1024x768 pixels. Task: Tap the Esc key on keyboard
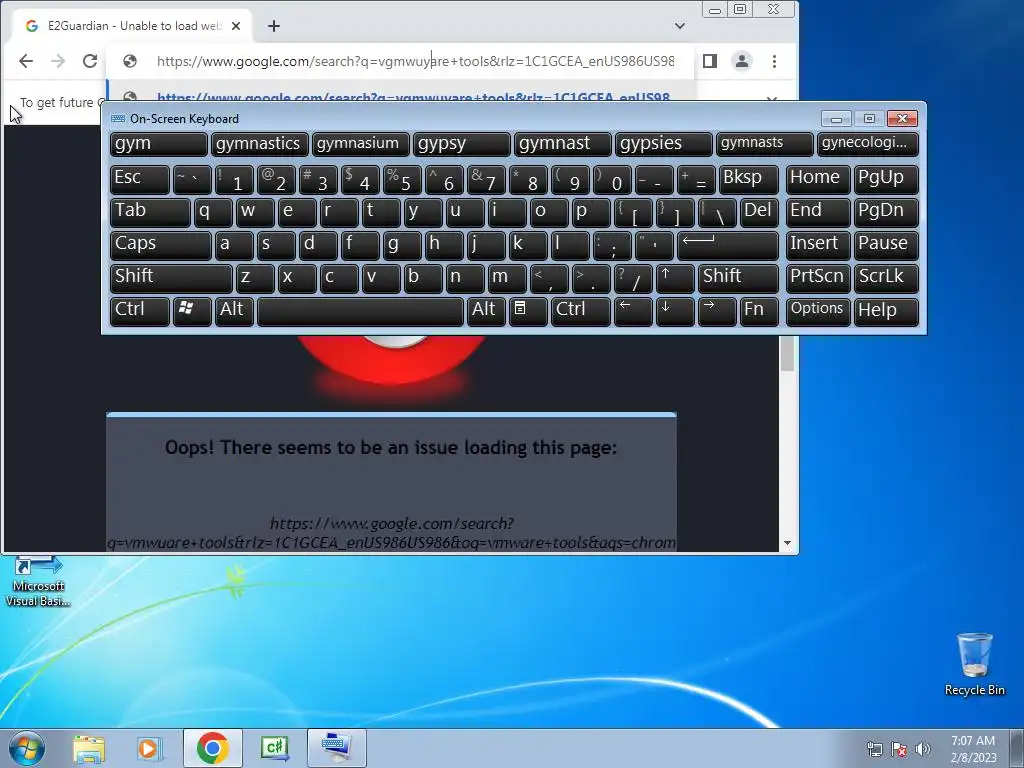tap(140, 179)
